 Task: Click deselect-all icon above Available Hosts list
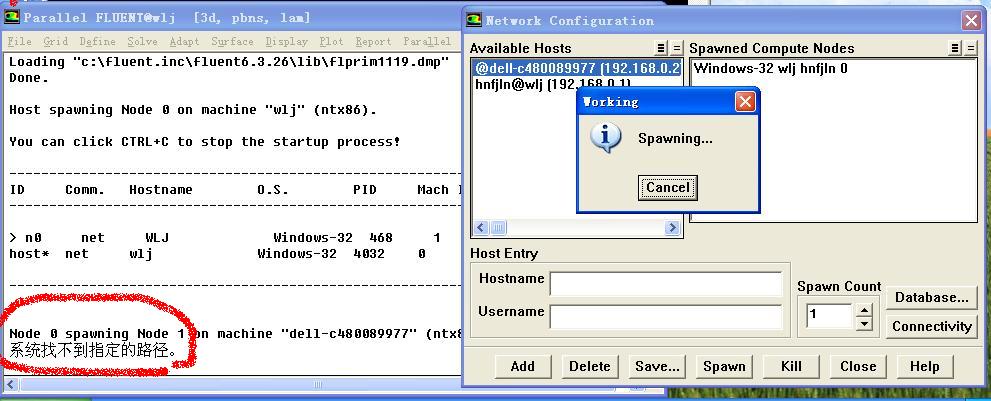pyautogui.click(x=676, y=48)
